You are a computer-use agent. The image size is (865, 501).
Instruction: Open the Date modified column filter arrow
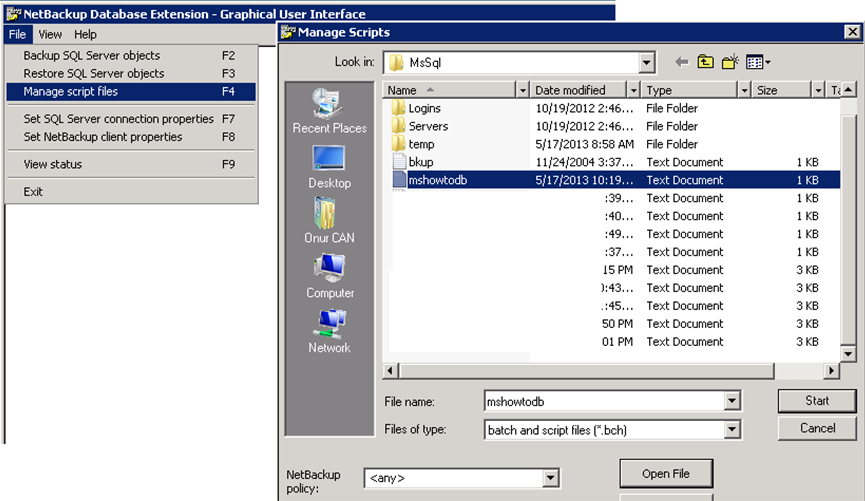tap(633, 90)
